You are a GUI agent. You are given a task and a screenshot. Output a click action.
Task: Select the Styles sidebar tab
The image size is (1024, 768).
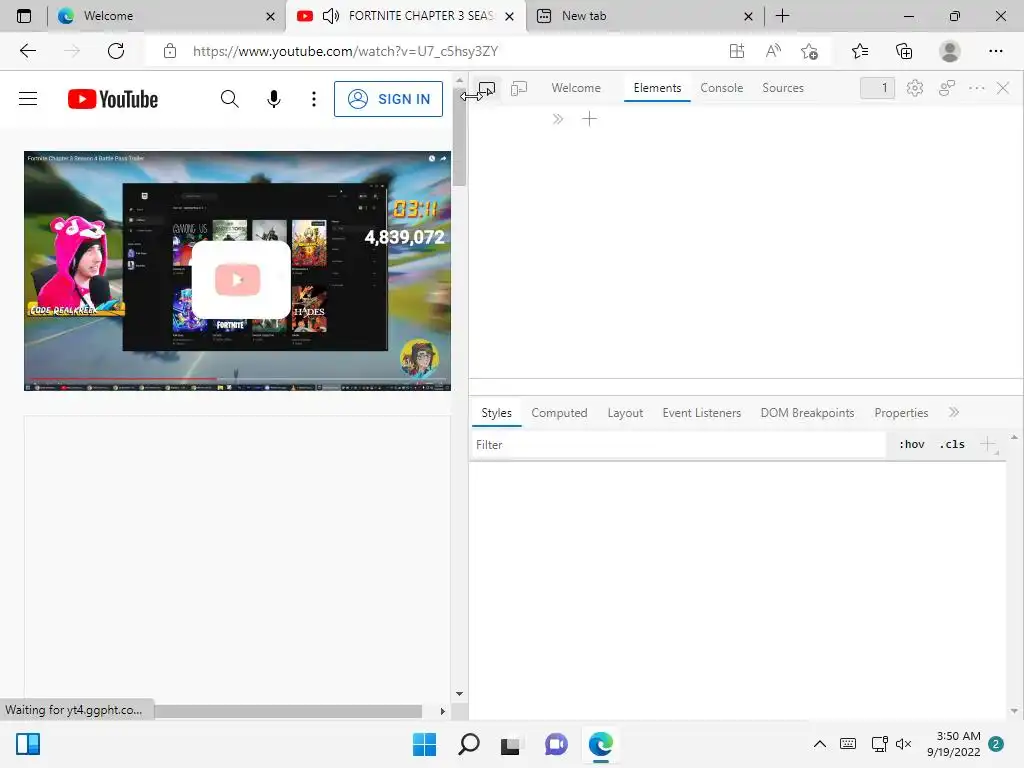pyautogui.click(x=496, y=413)
